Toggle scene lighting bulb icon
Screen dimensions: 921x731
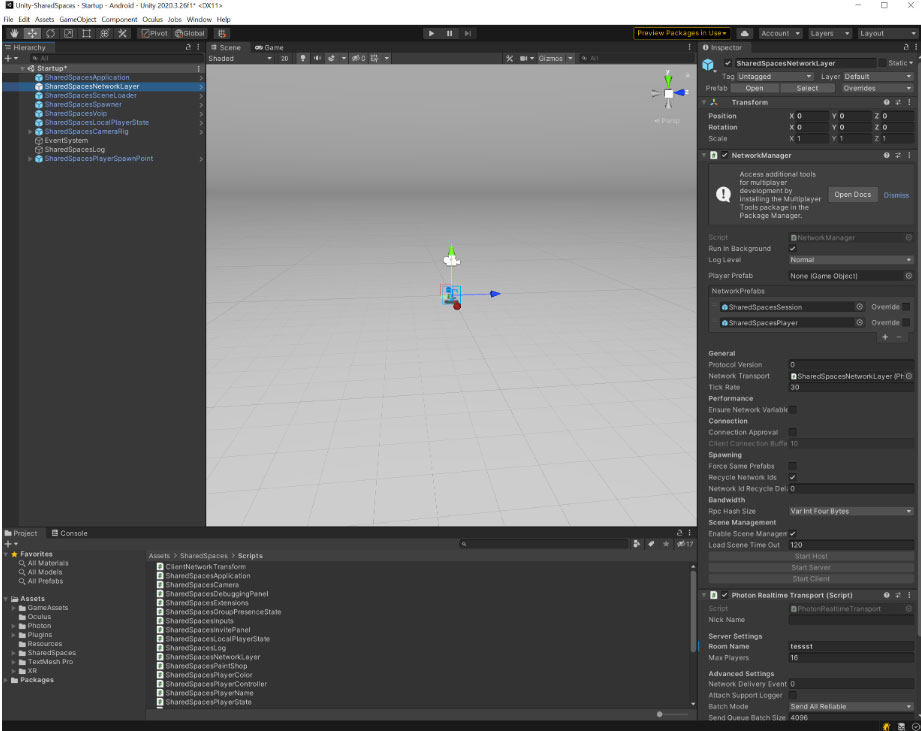302,58
